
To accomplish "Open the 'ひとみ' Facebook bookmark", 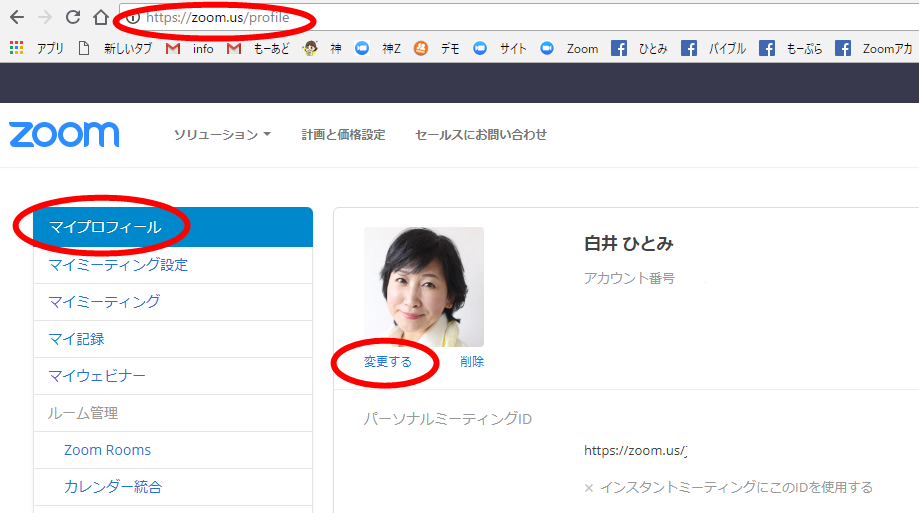I will tap(638, 48).
